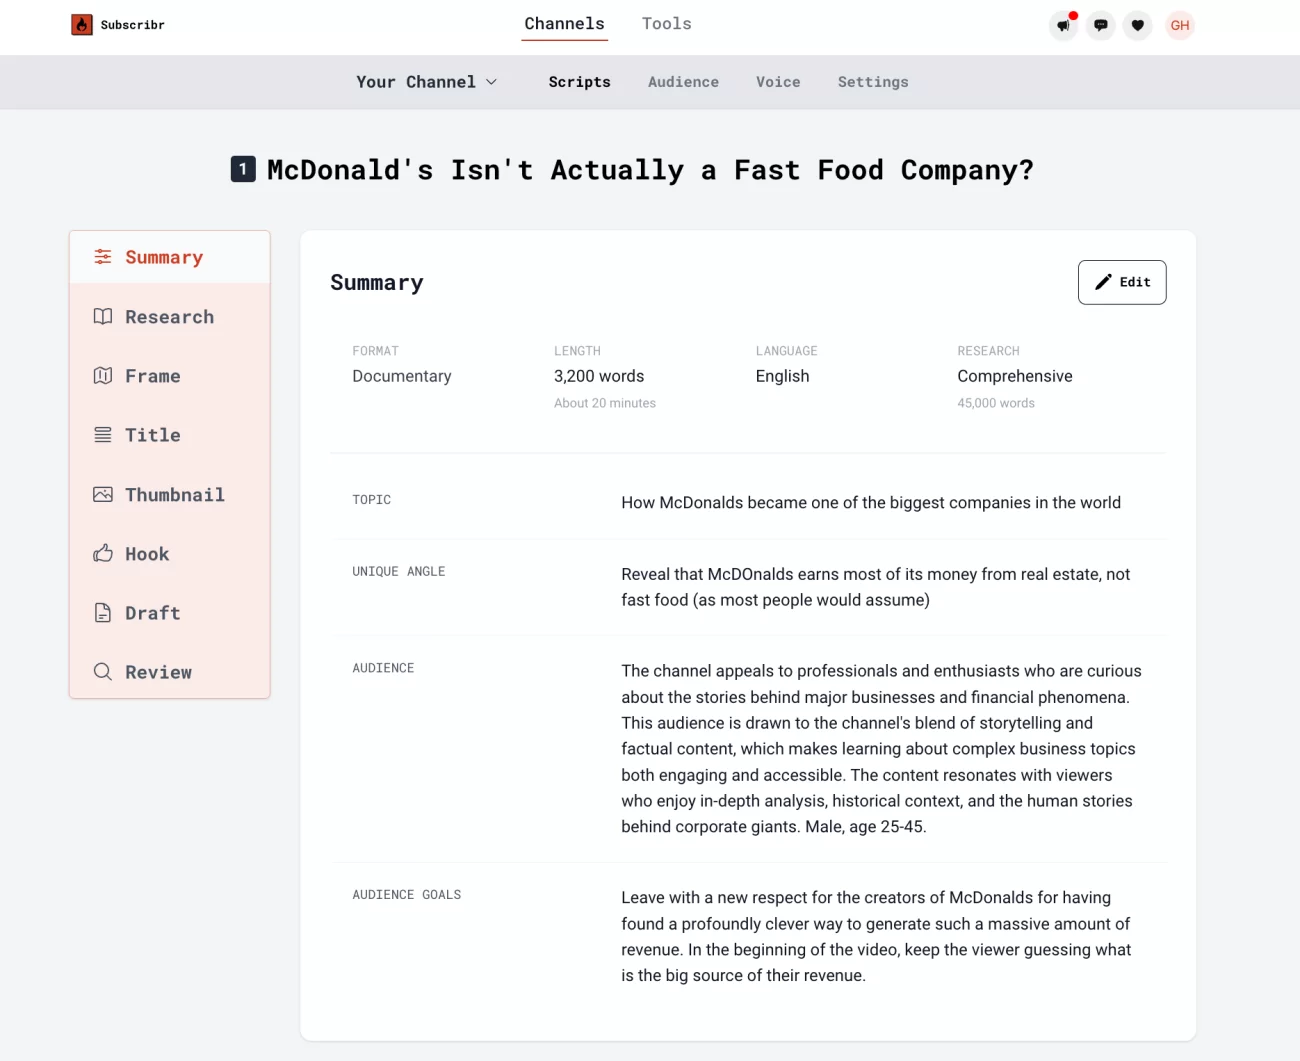Viewport: 1300px width, 1061px height.
Task: Click the Subscribr flame logo icon
Action: pyautogui.click(x=82, y=25)
